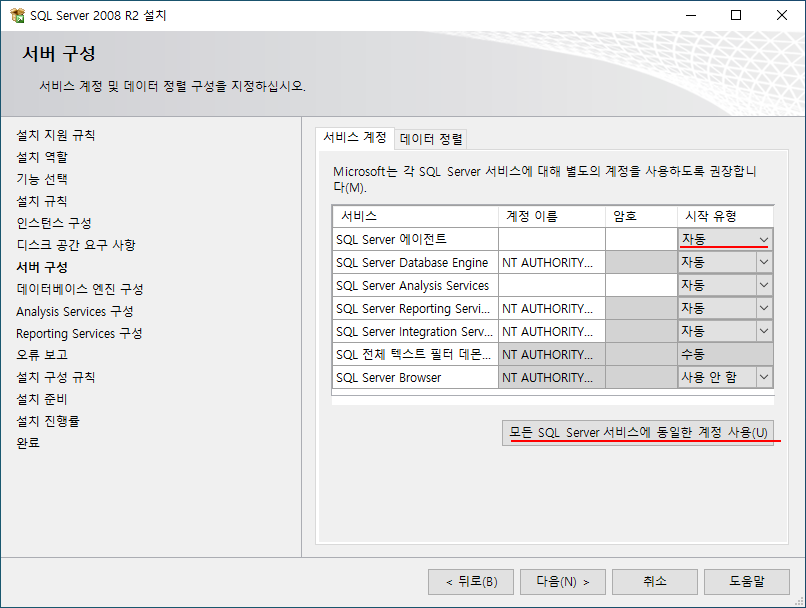Click password field for SQL Server Analysis Services
Screen dimensions: 806x608
point(641,285)
